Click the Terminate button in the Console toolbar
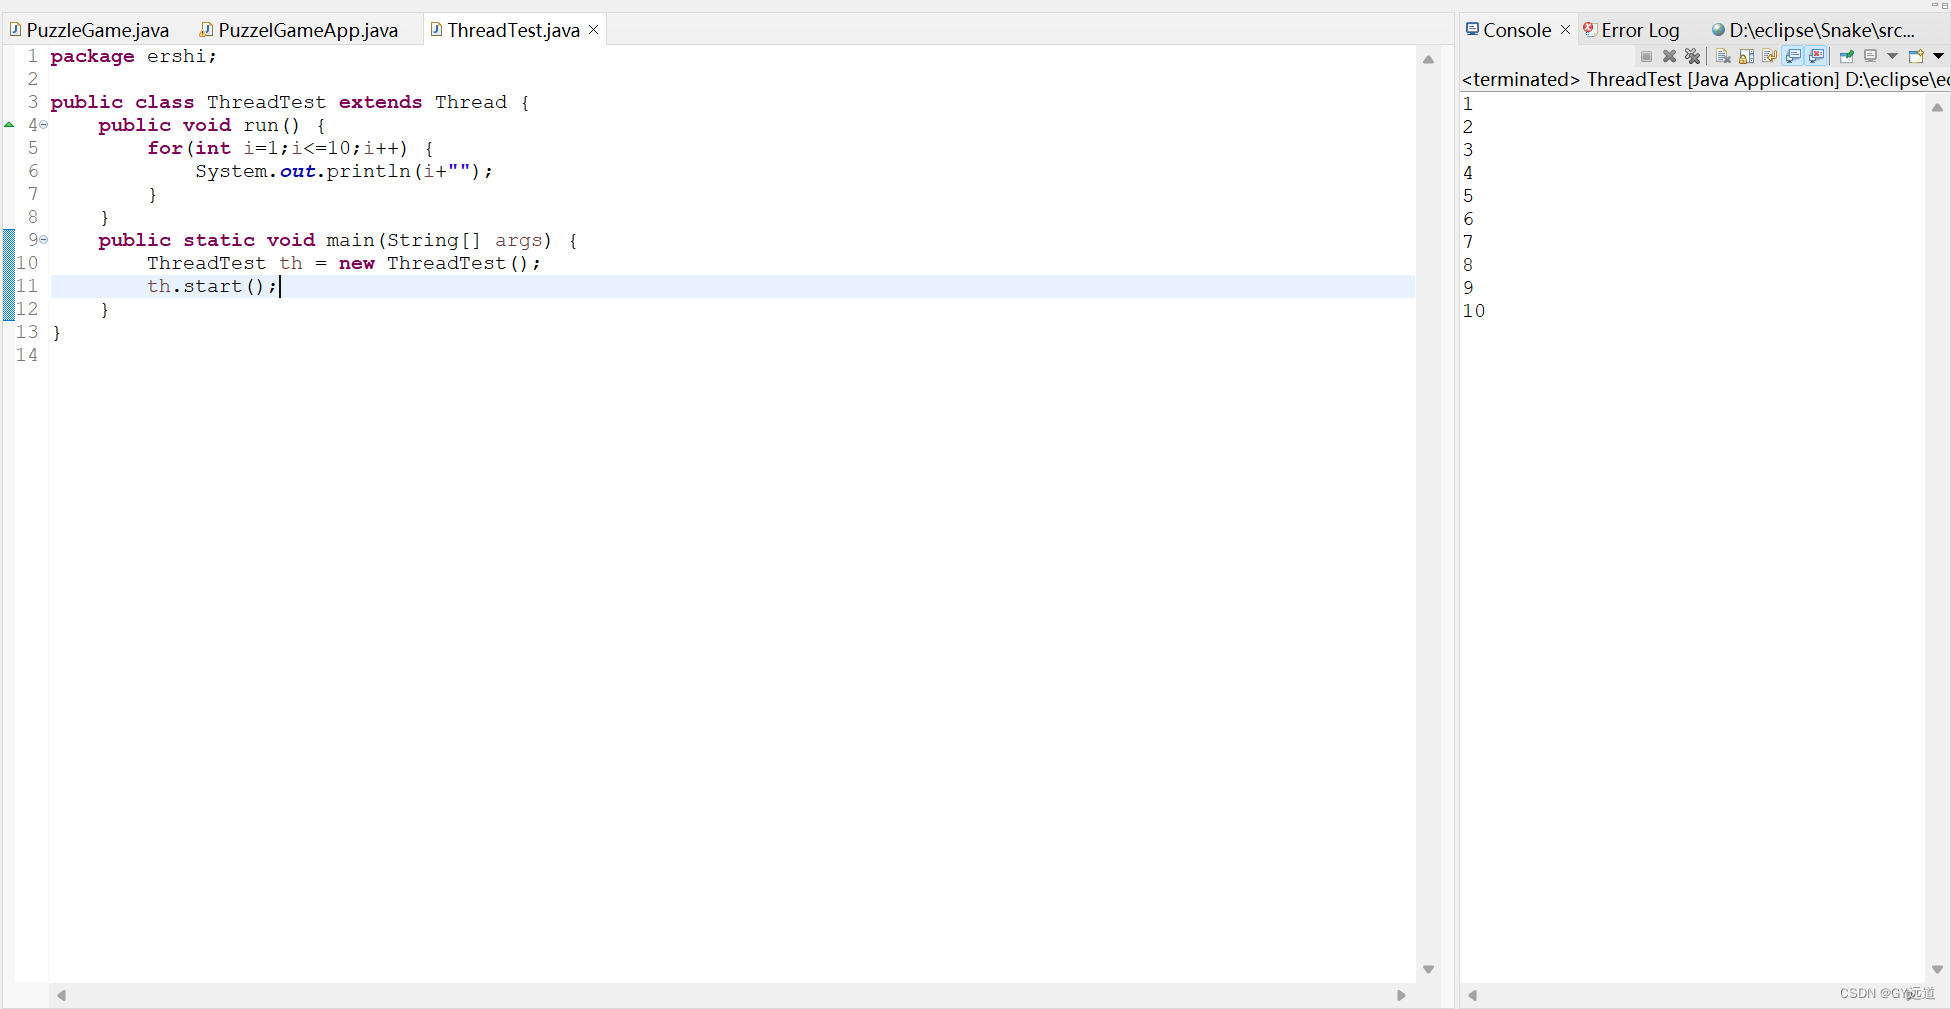Screen dimensions: 1951x1009 point(1646,56)
